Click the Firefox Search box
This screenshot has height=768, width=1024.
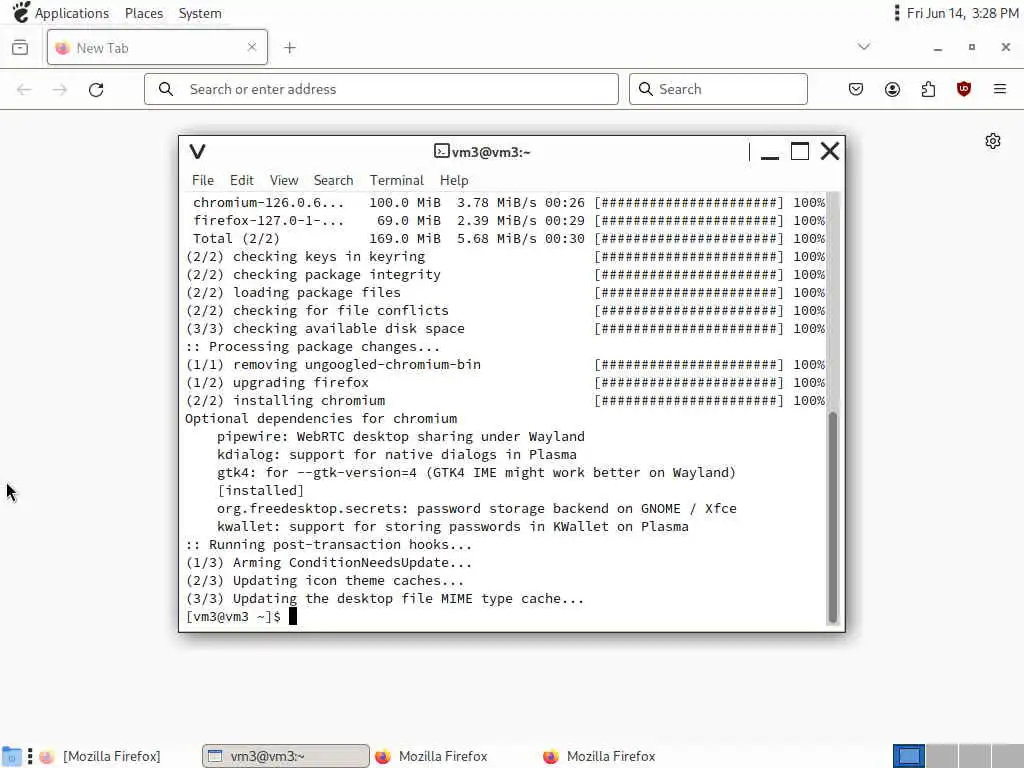tap(718, 89)
